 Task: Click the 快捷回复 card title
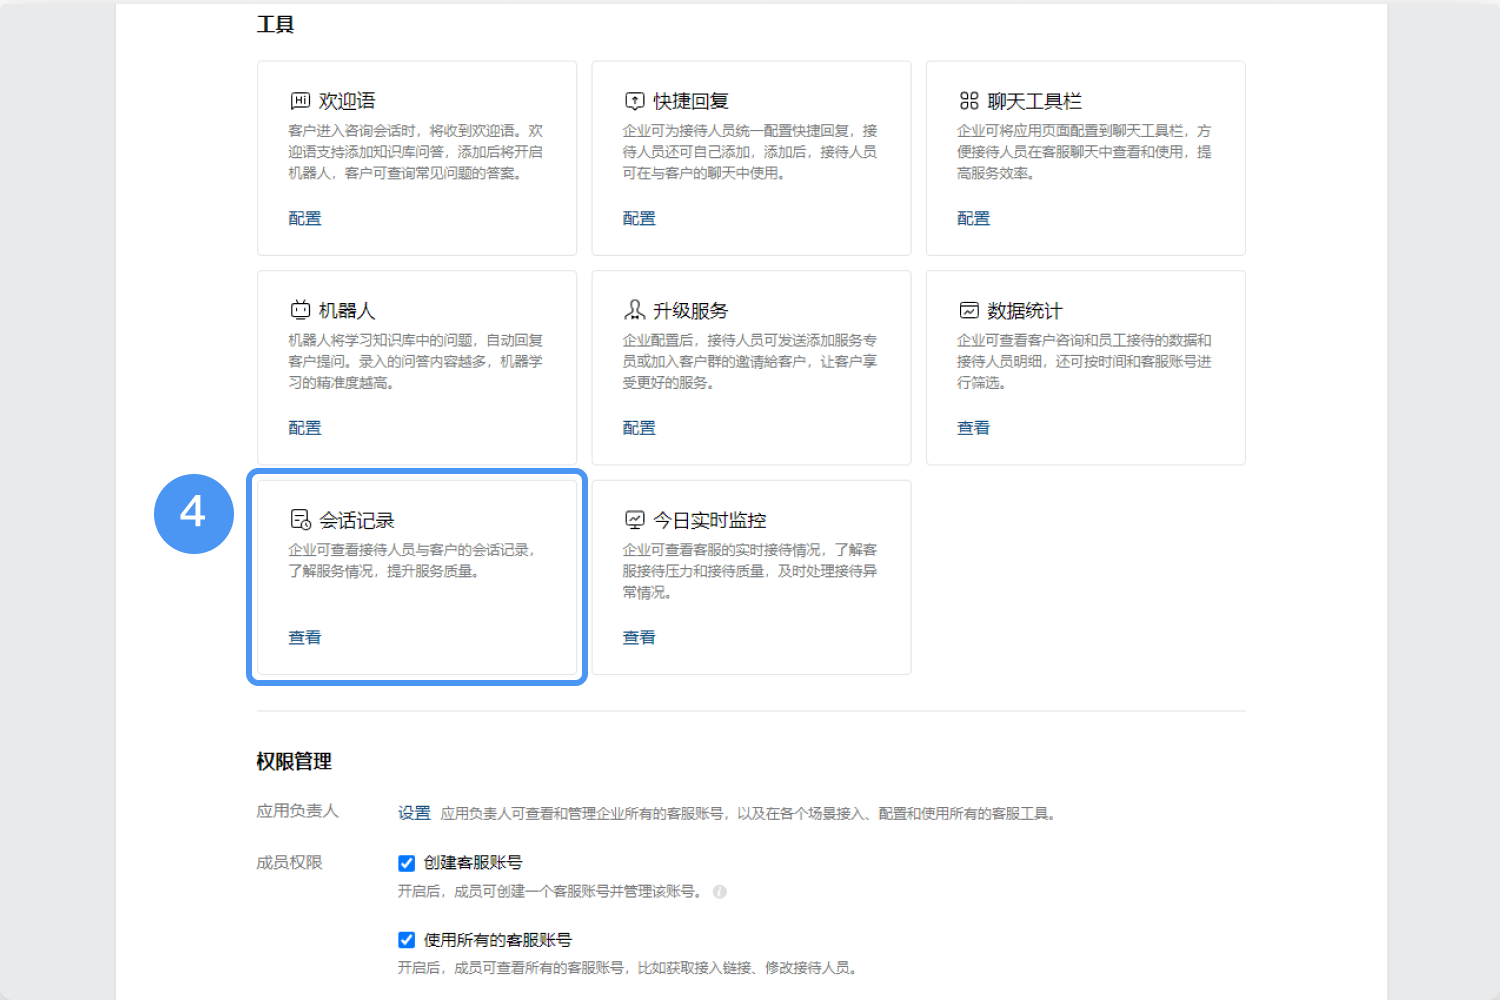(691, 101)
